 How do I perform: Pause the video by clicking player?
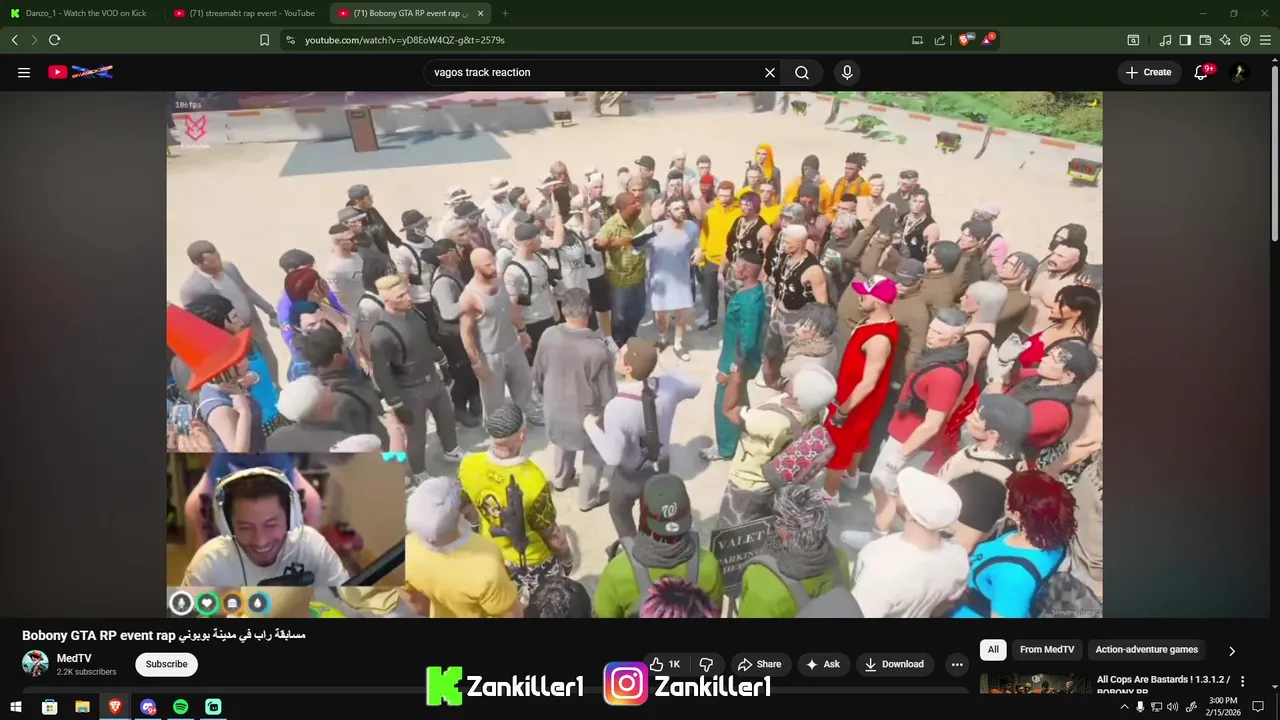634,355
